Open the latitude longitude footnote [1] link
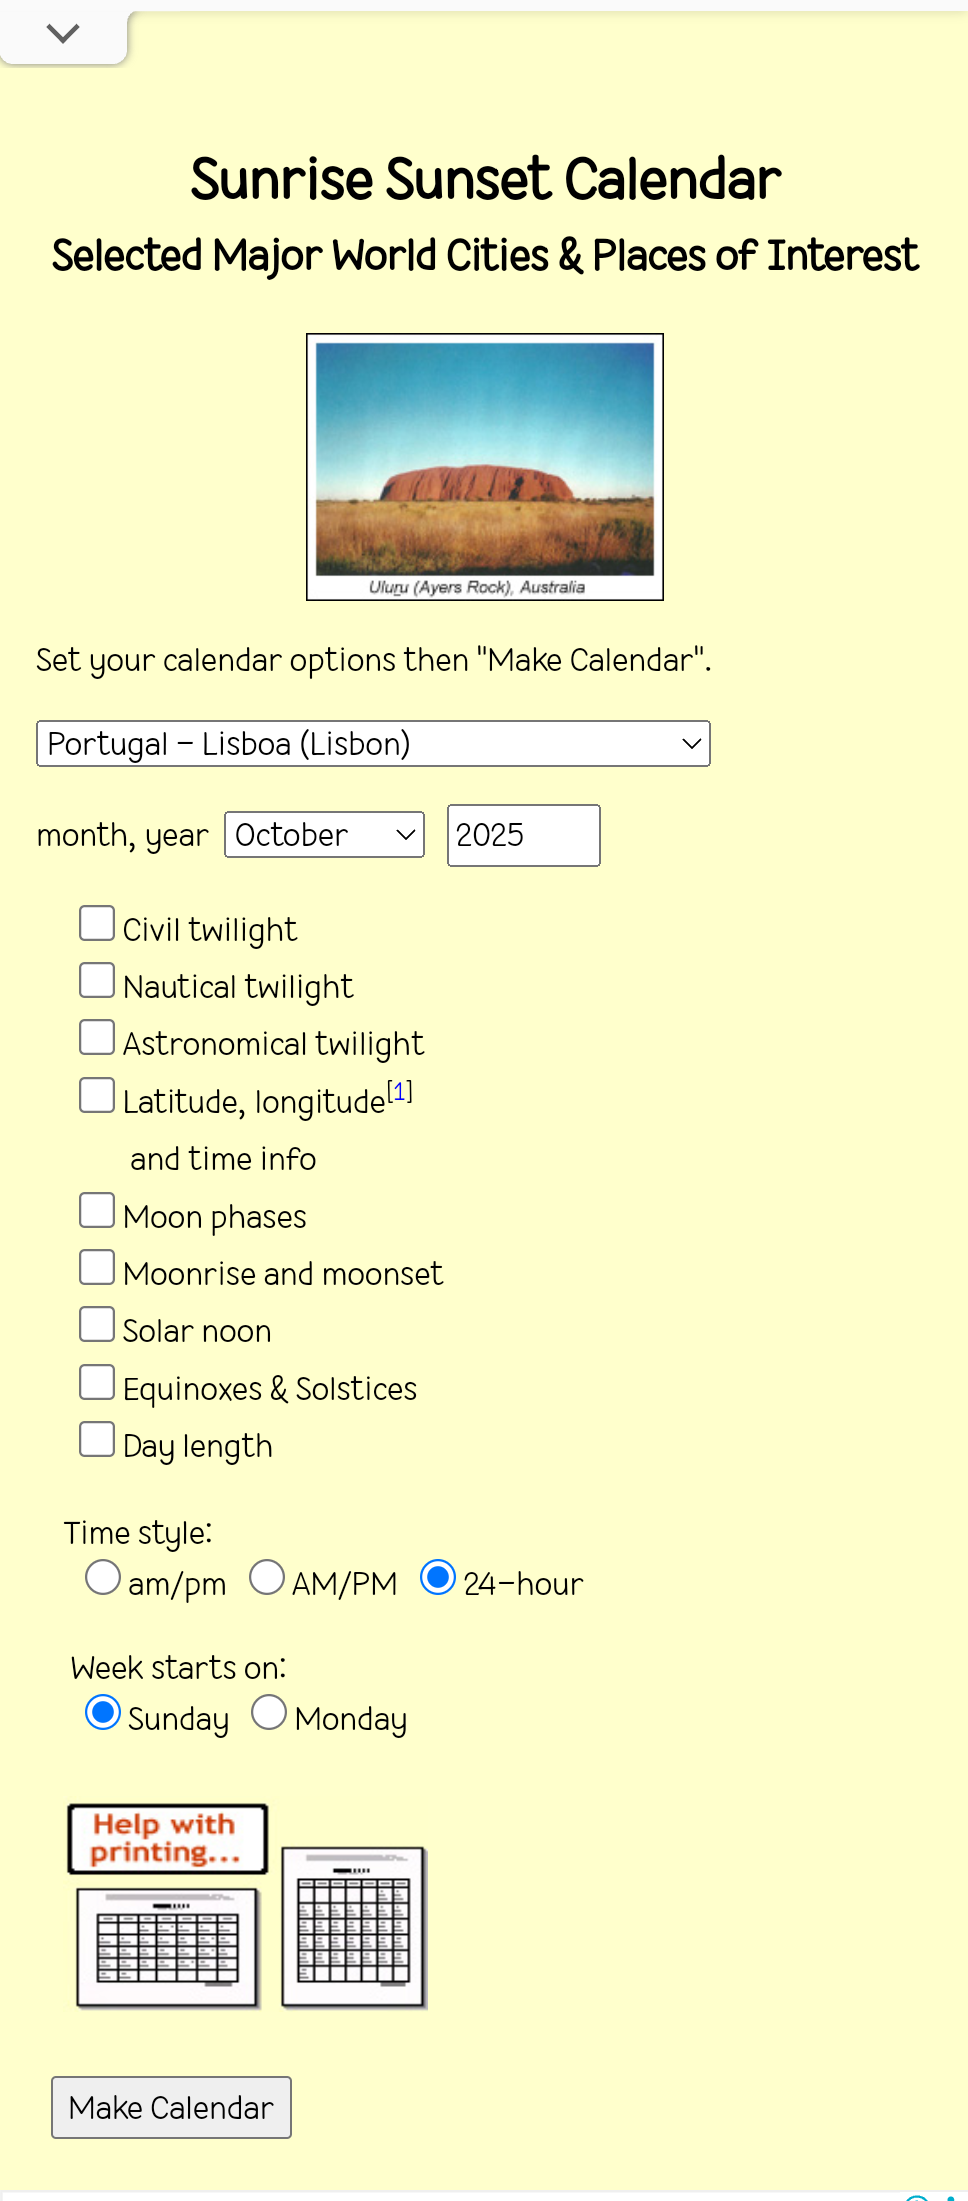 pos(400,1091)
